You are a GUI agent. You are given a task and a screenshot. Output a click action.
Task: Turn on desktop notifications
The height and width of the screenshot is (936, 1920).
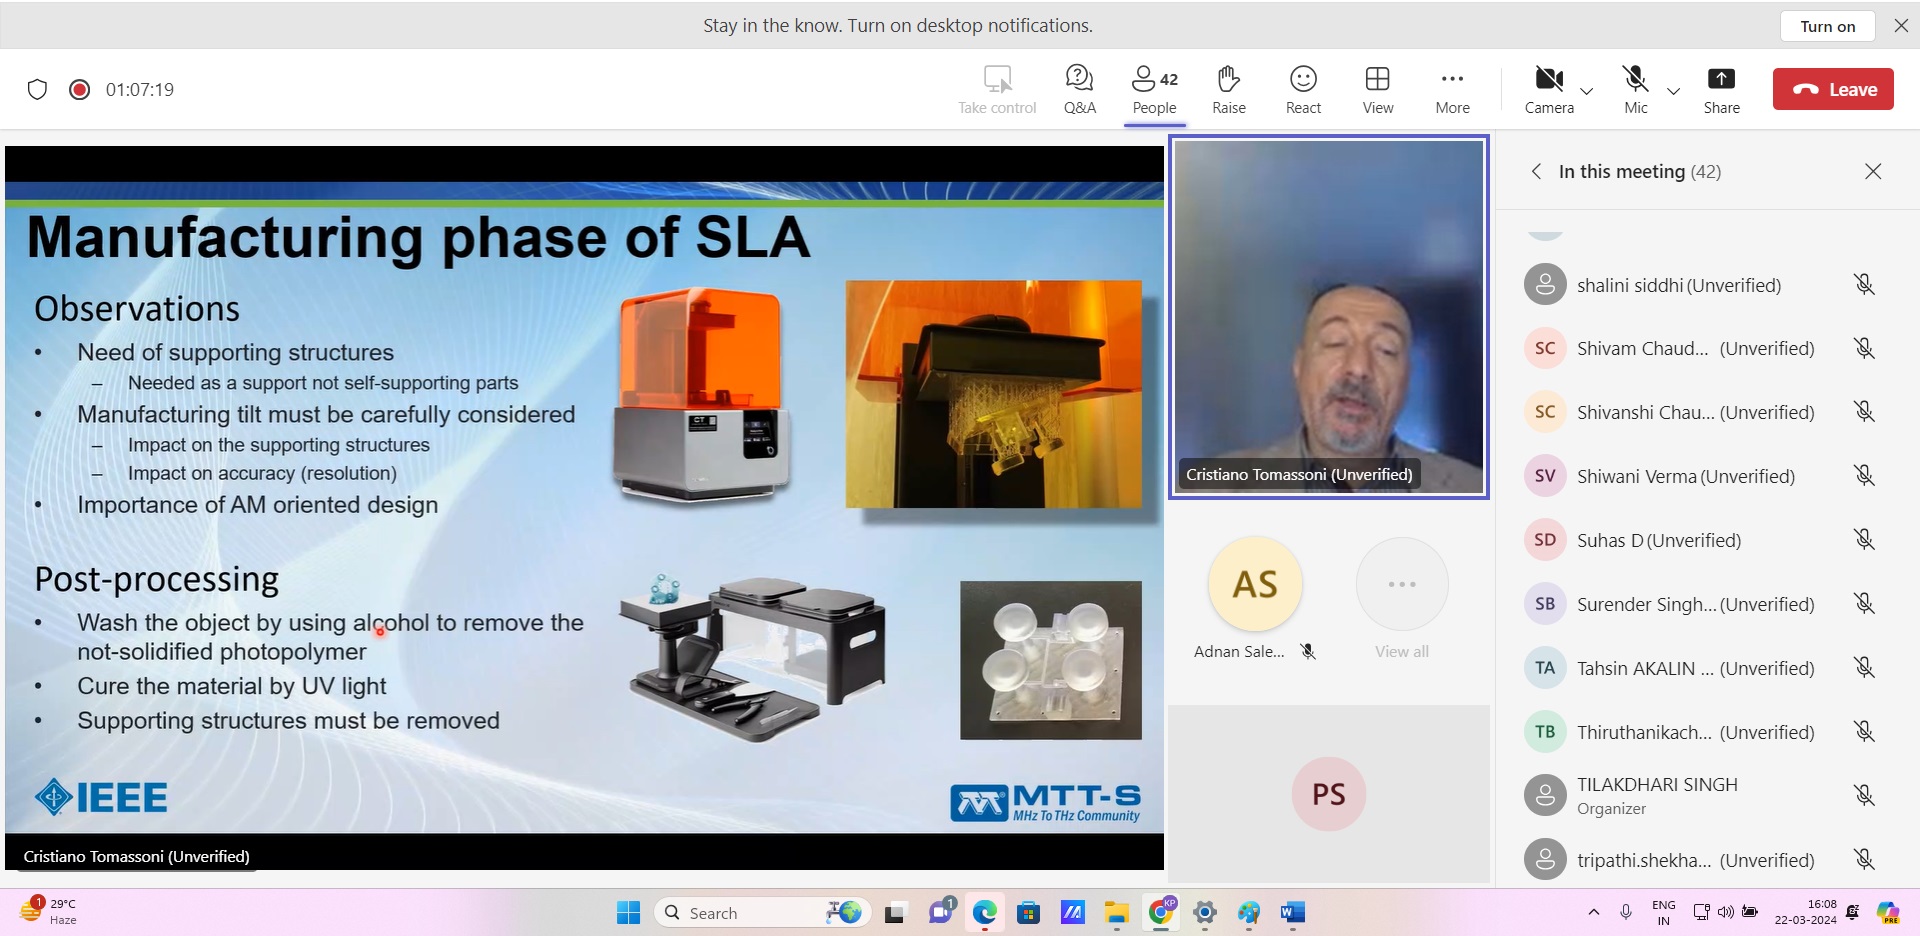point(1827,26)
